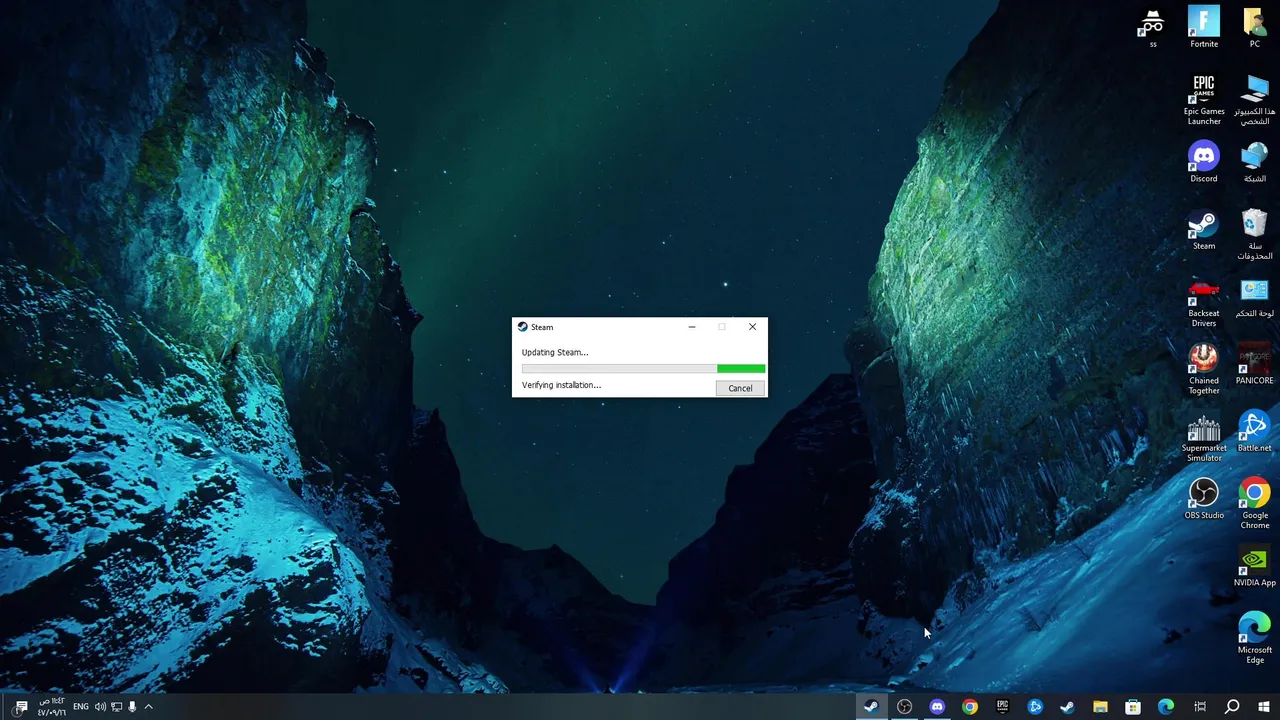
Task: Select the 'سلة المحذوفات' recycle bin icon
Action: coord(1254,235)
